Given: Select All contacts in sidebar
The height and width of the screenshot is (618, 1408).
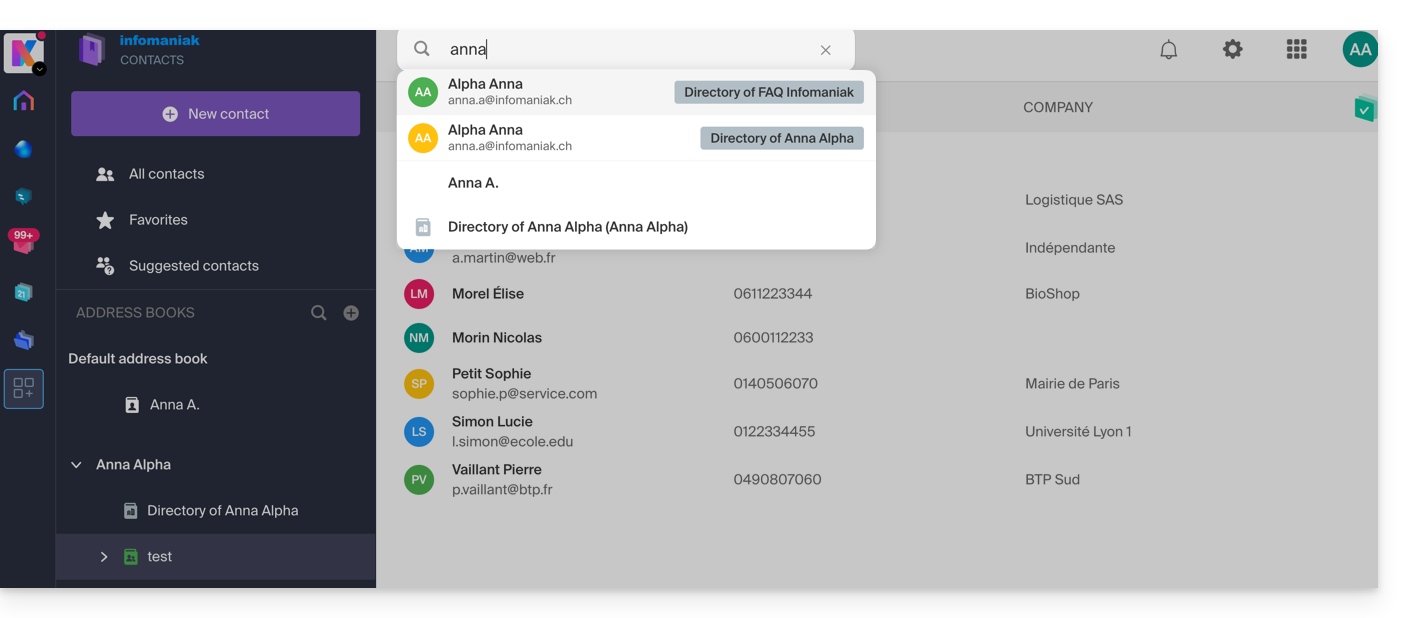Looking at the screenshot, I should point(166,174).
